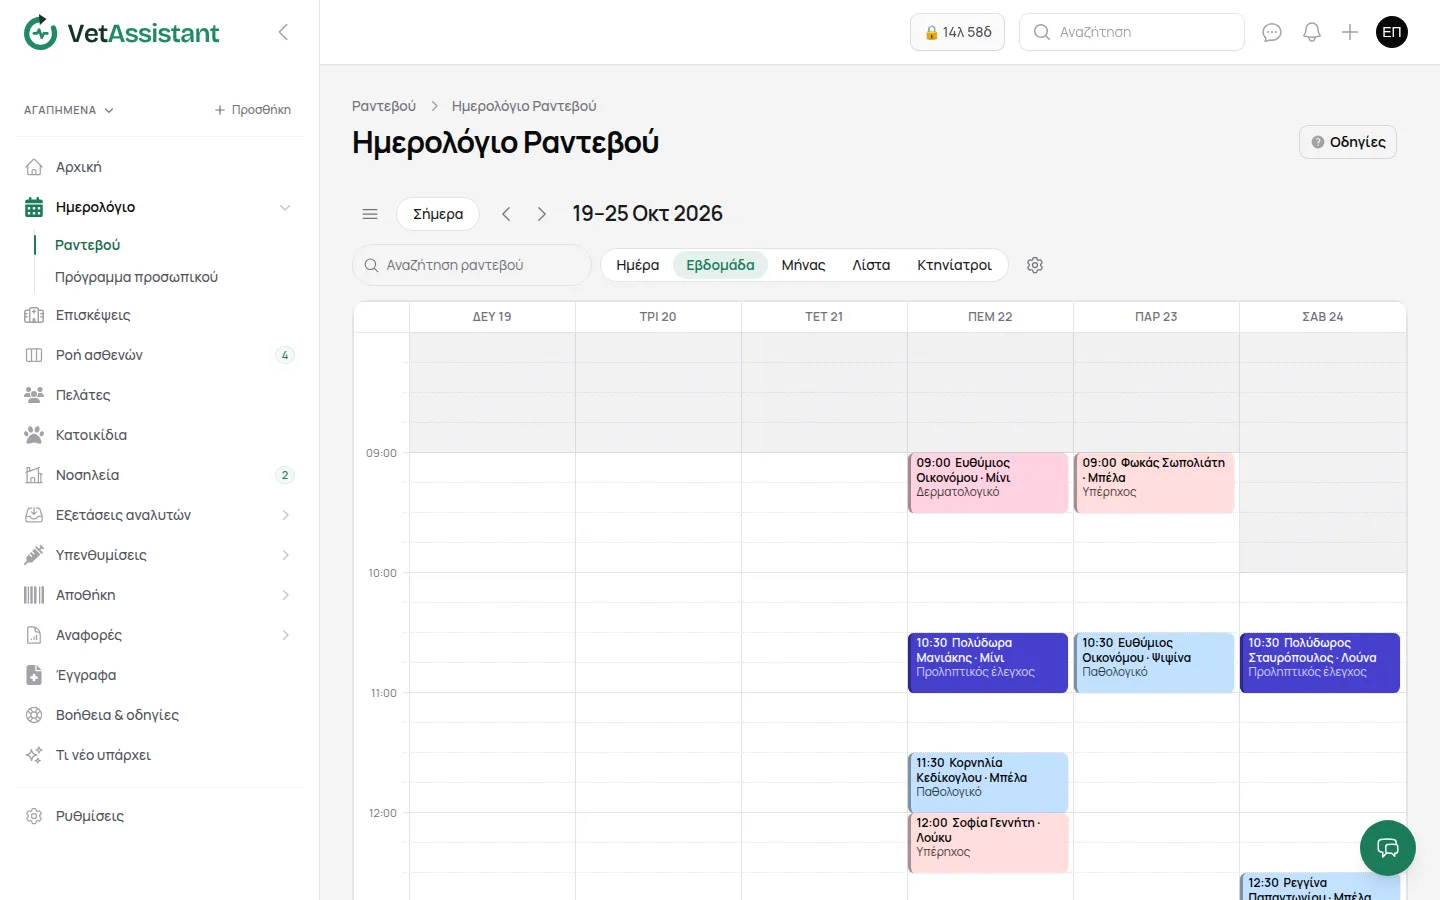Open Επισκέψεις in sidebar
This screenshot has height=900, width=1440.
coord(160,315)
